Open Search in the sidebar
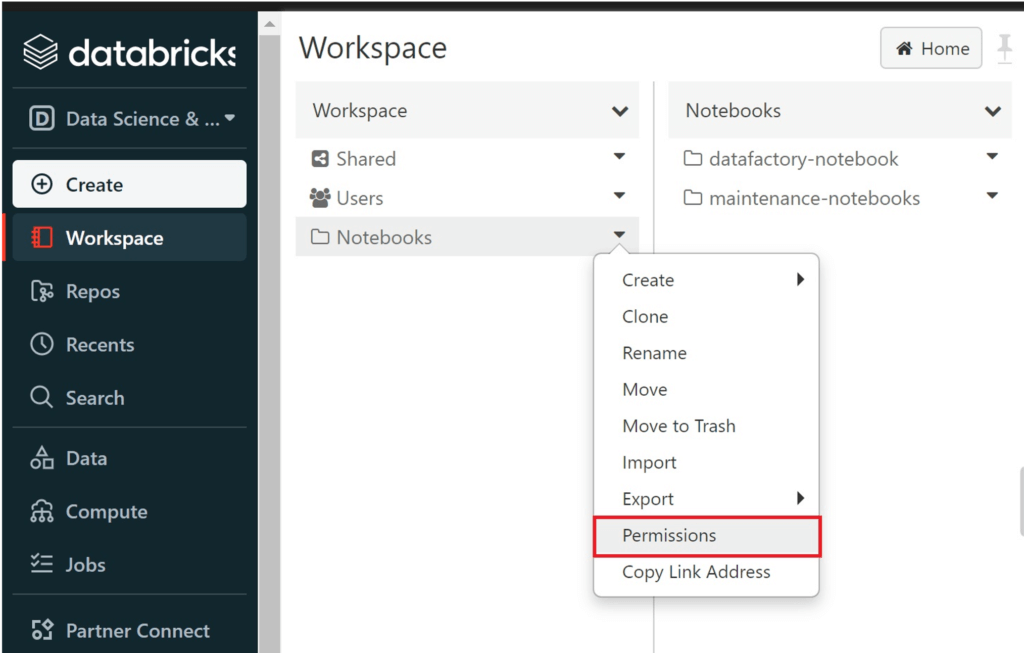Screen dimensions: 1024x653 (94, 398)
